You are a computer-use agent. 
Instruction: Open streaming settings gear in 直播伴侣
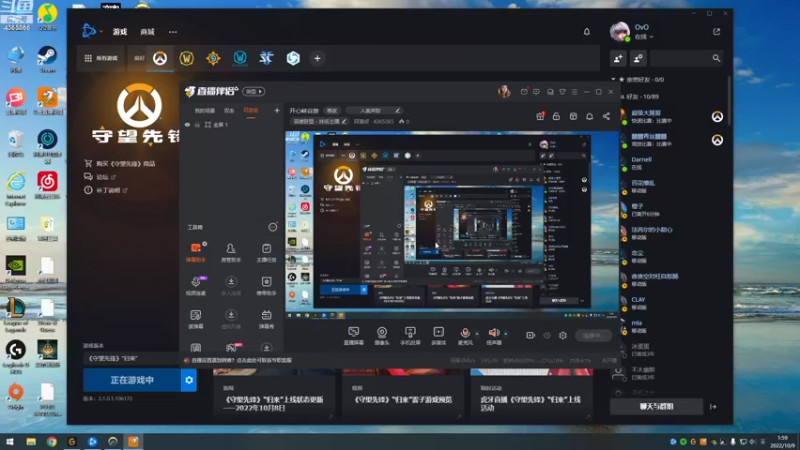(563, 335)
